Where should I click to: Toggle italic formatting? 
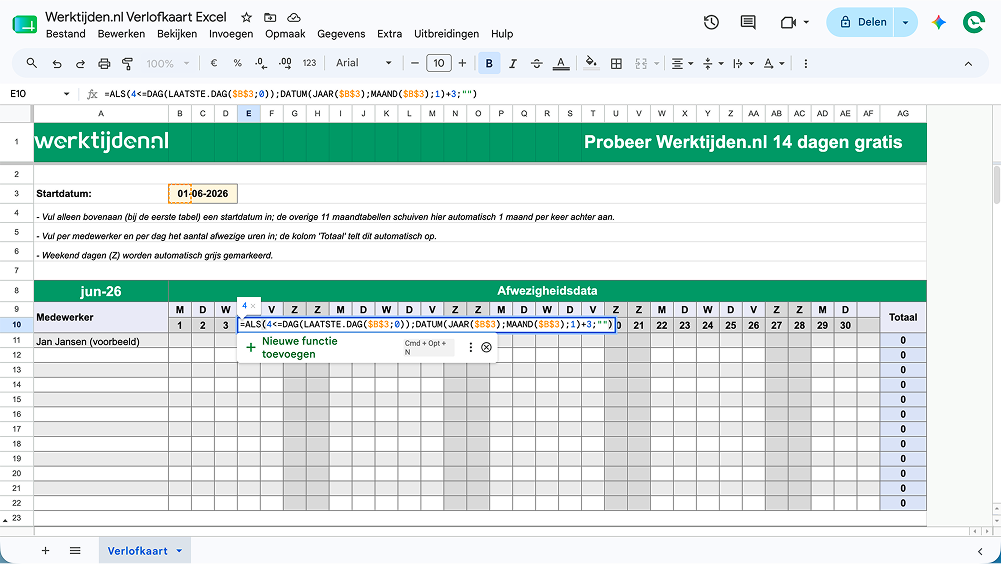(513, 63)
